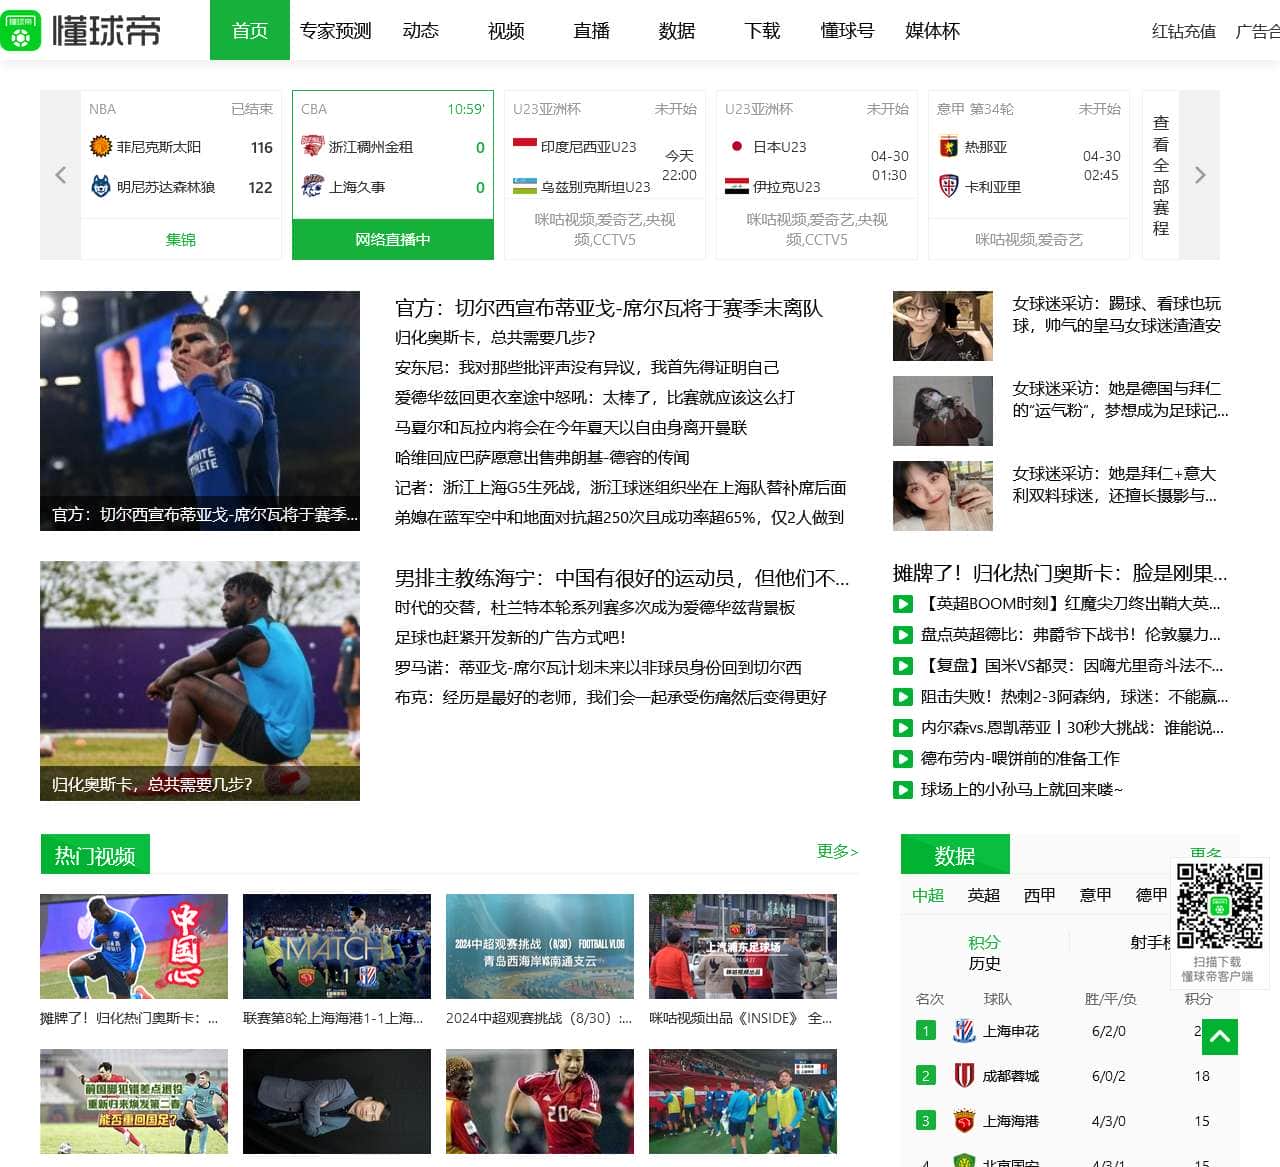Image resolution: width=1280 pixels, height=1167 pixels.
Task: Open the 懂球号 navigation item
Action: [x=847, y=31]
